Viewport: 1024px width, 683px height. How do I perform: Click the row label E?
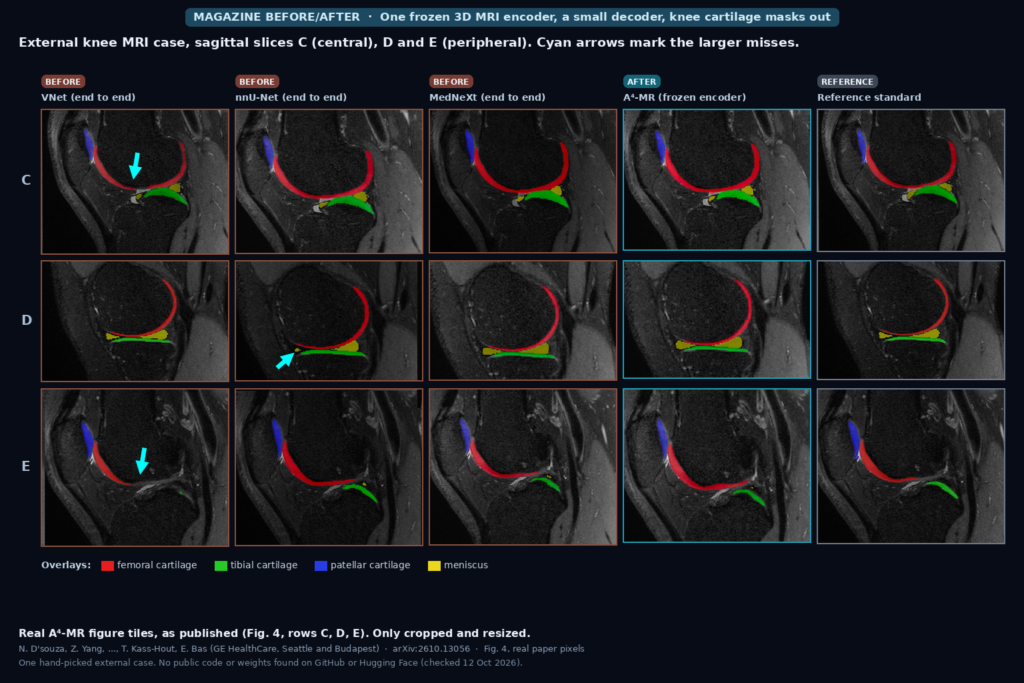pyautogui.click(x=26, y=466)
